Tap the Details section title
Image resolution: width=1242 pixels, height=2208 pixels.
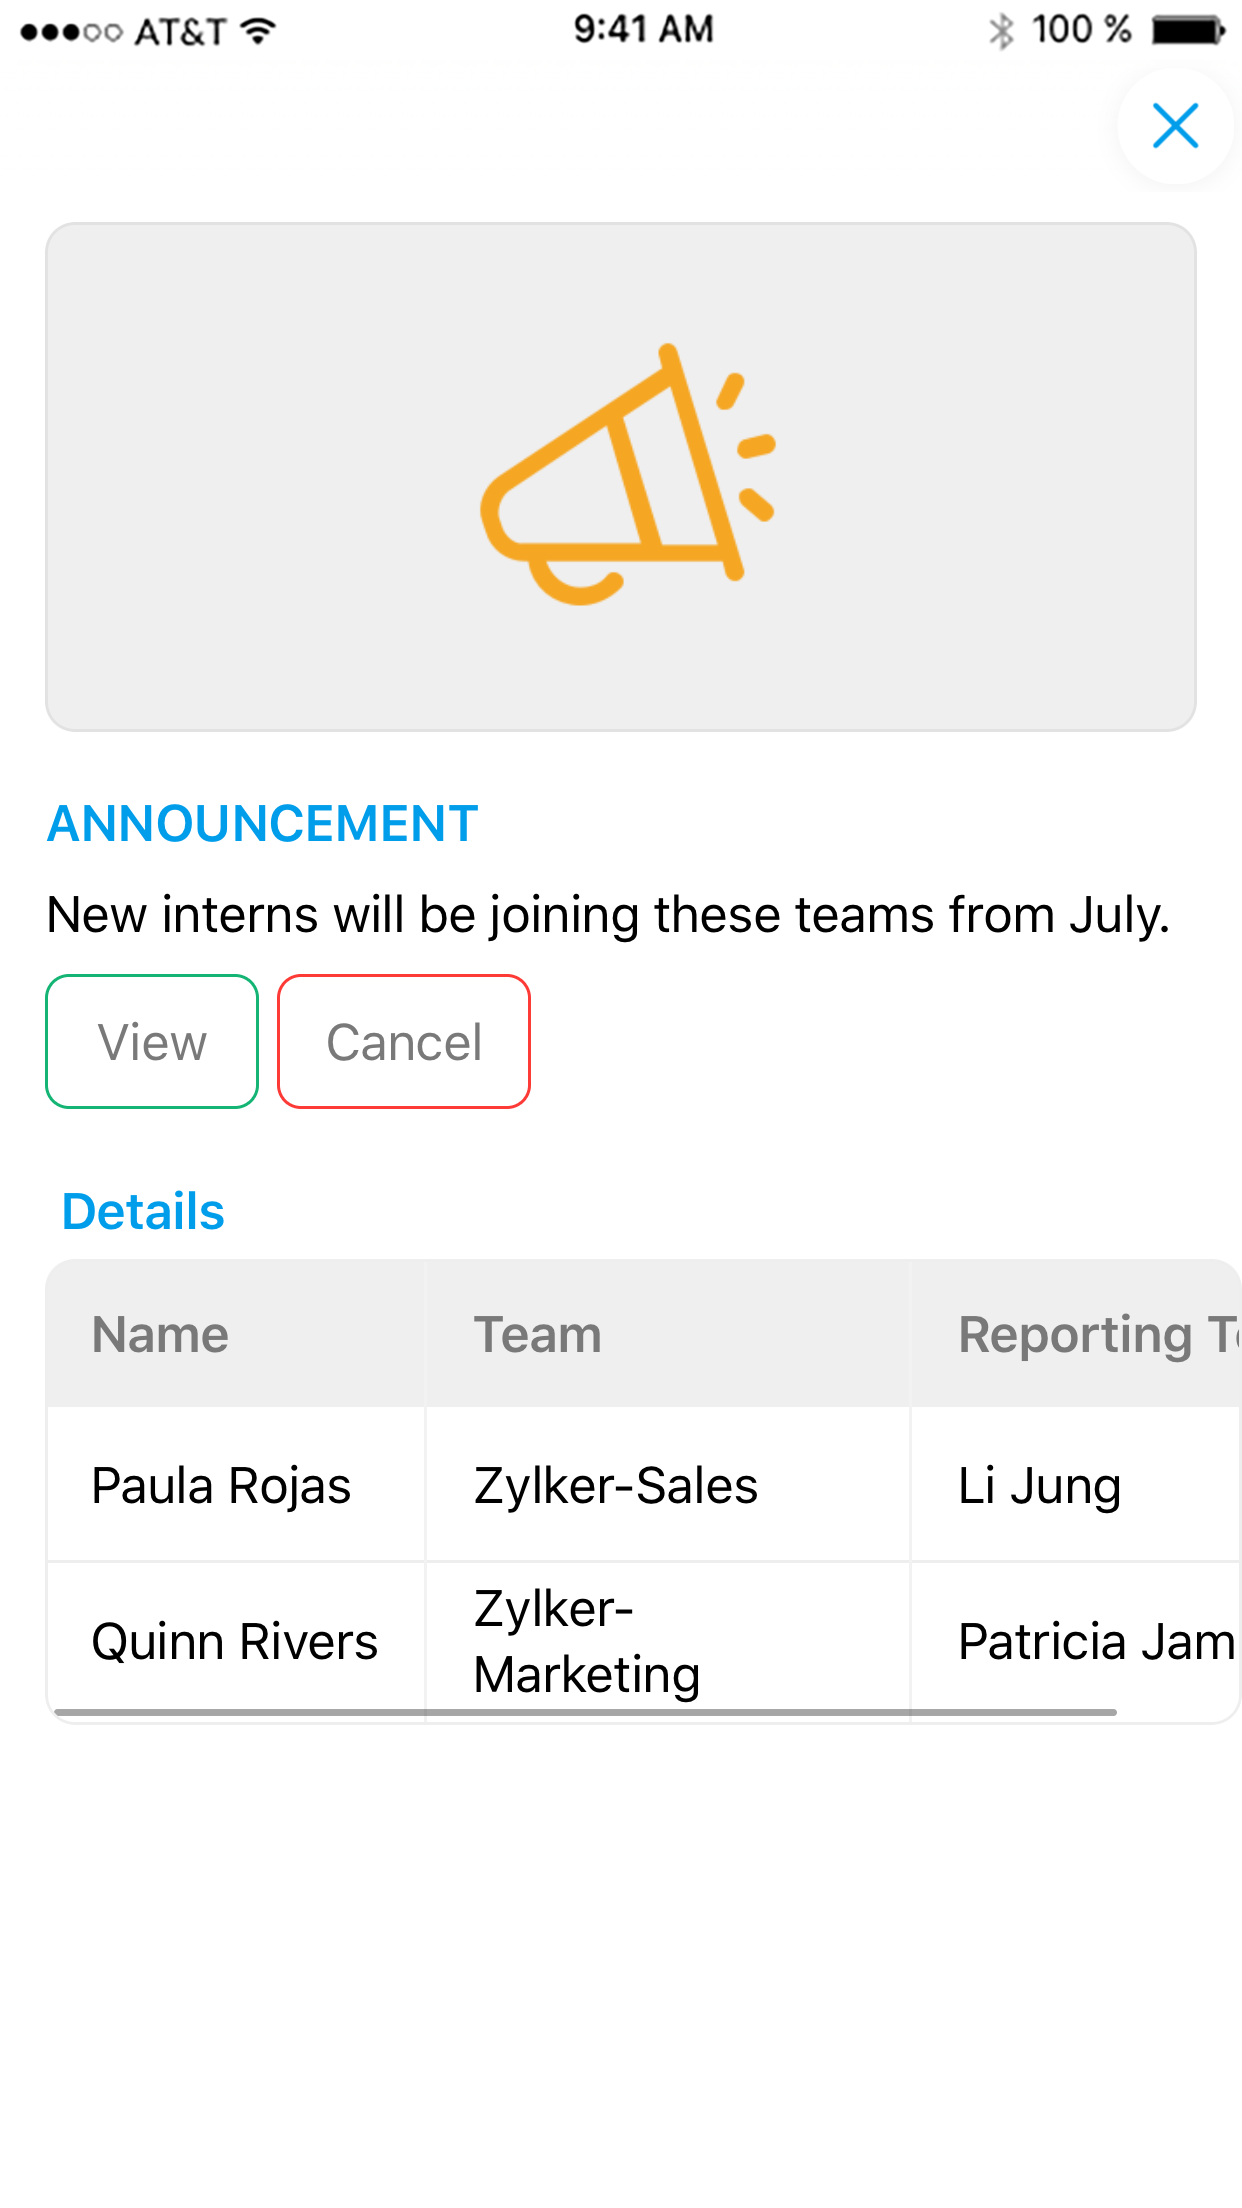143,1211
